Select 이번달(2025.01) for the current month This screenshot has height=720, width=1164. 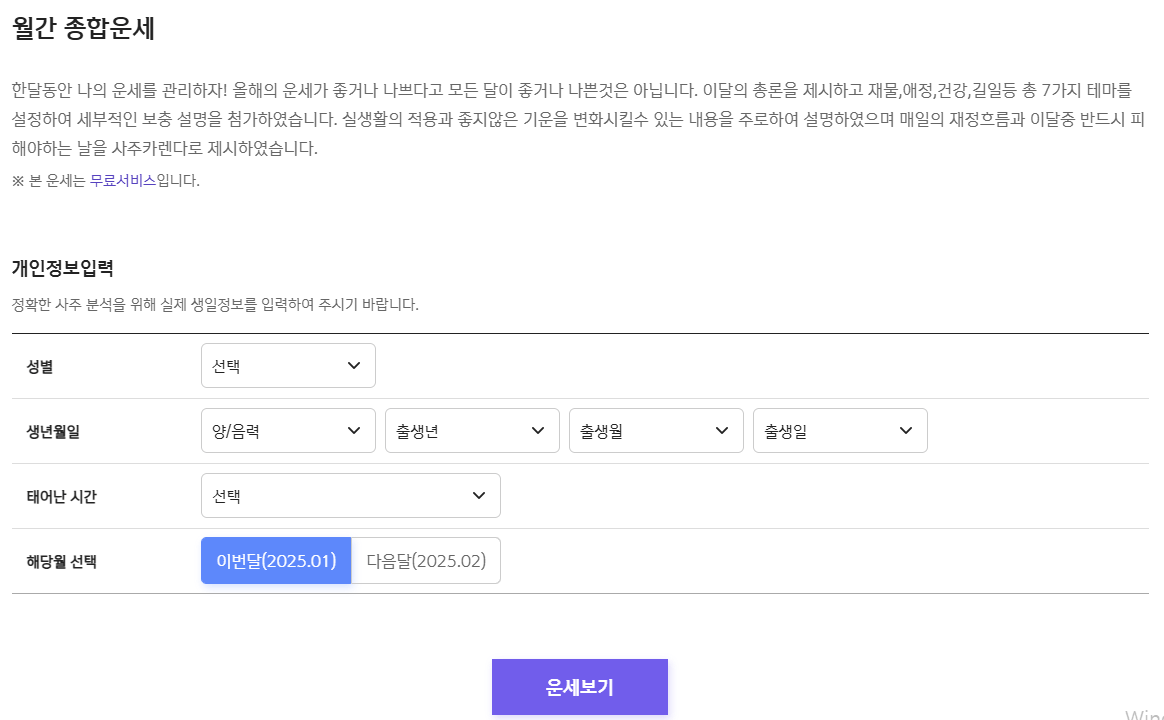tap(276, 560)
